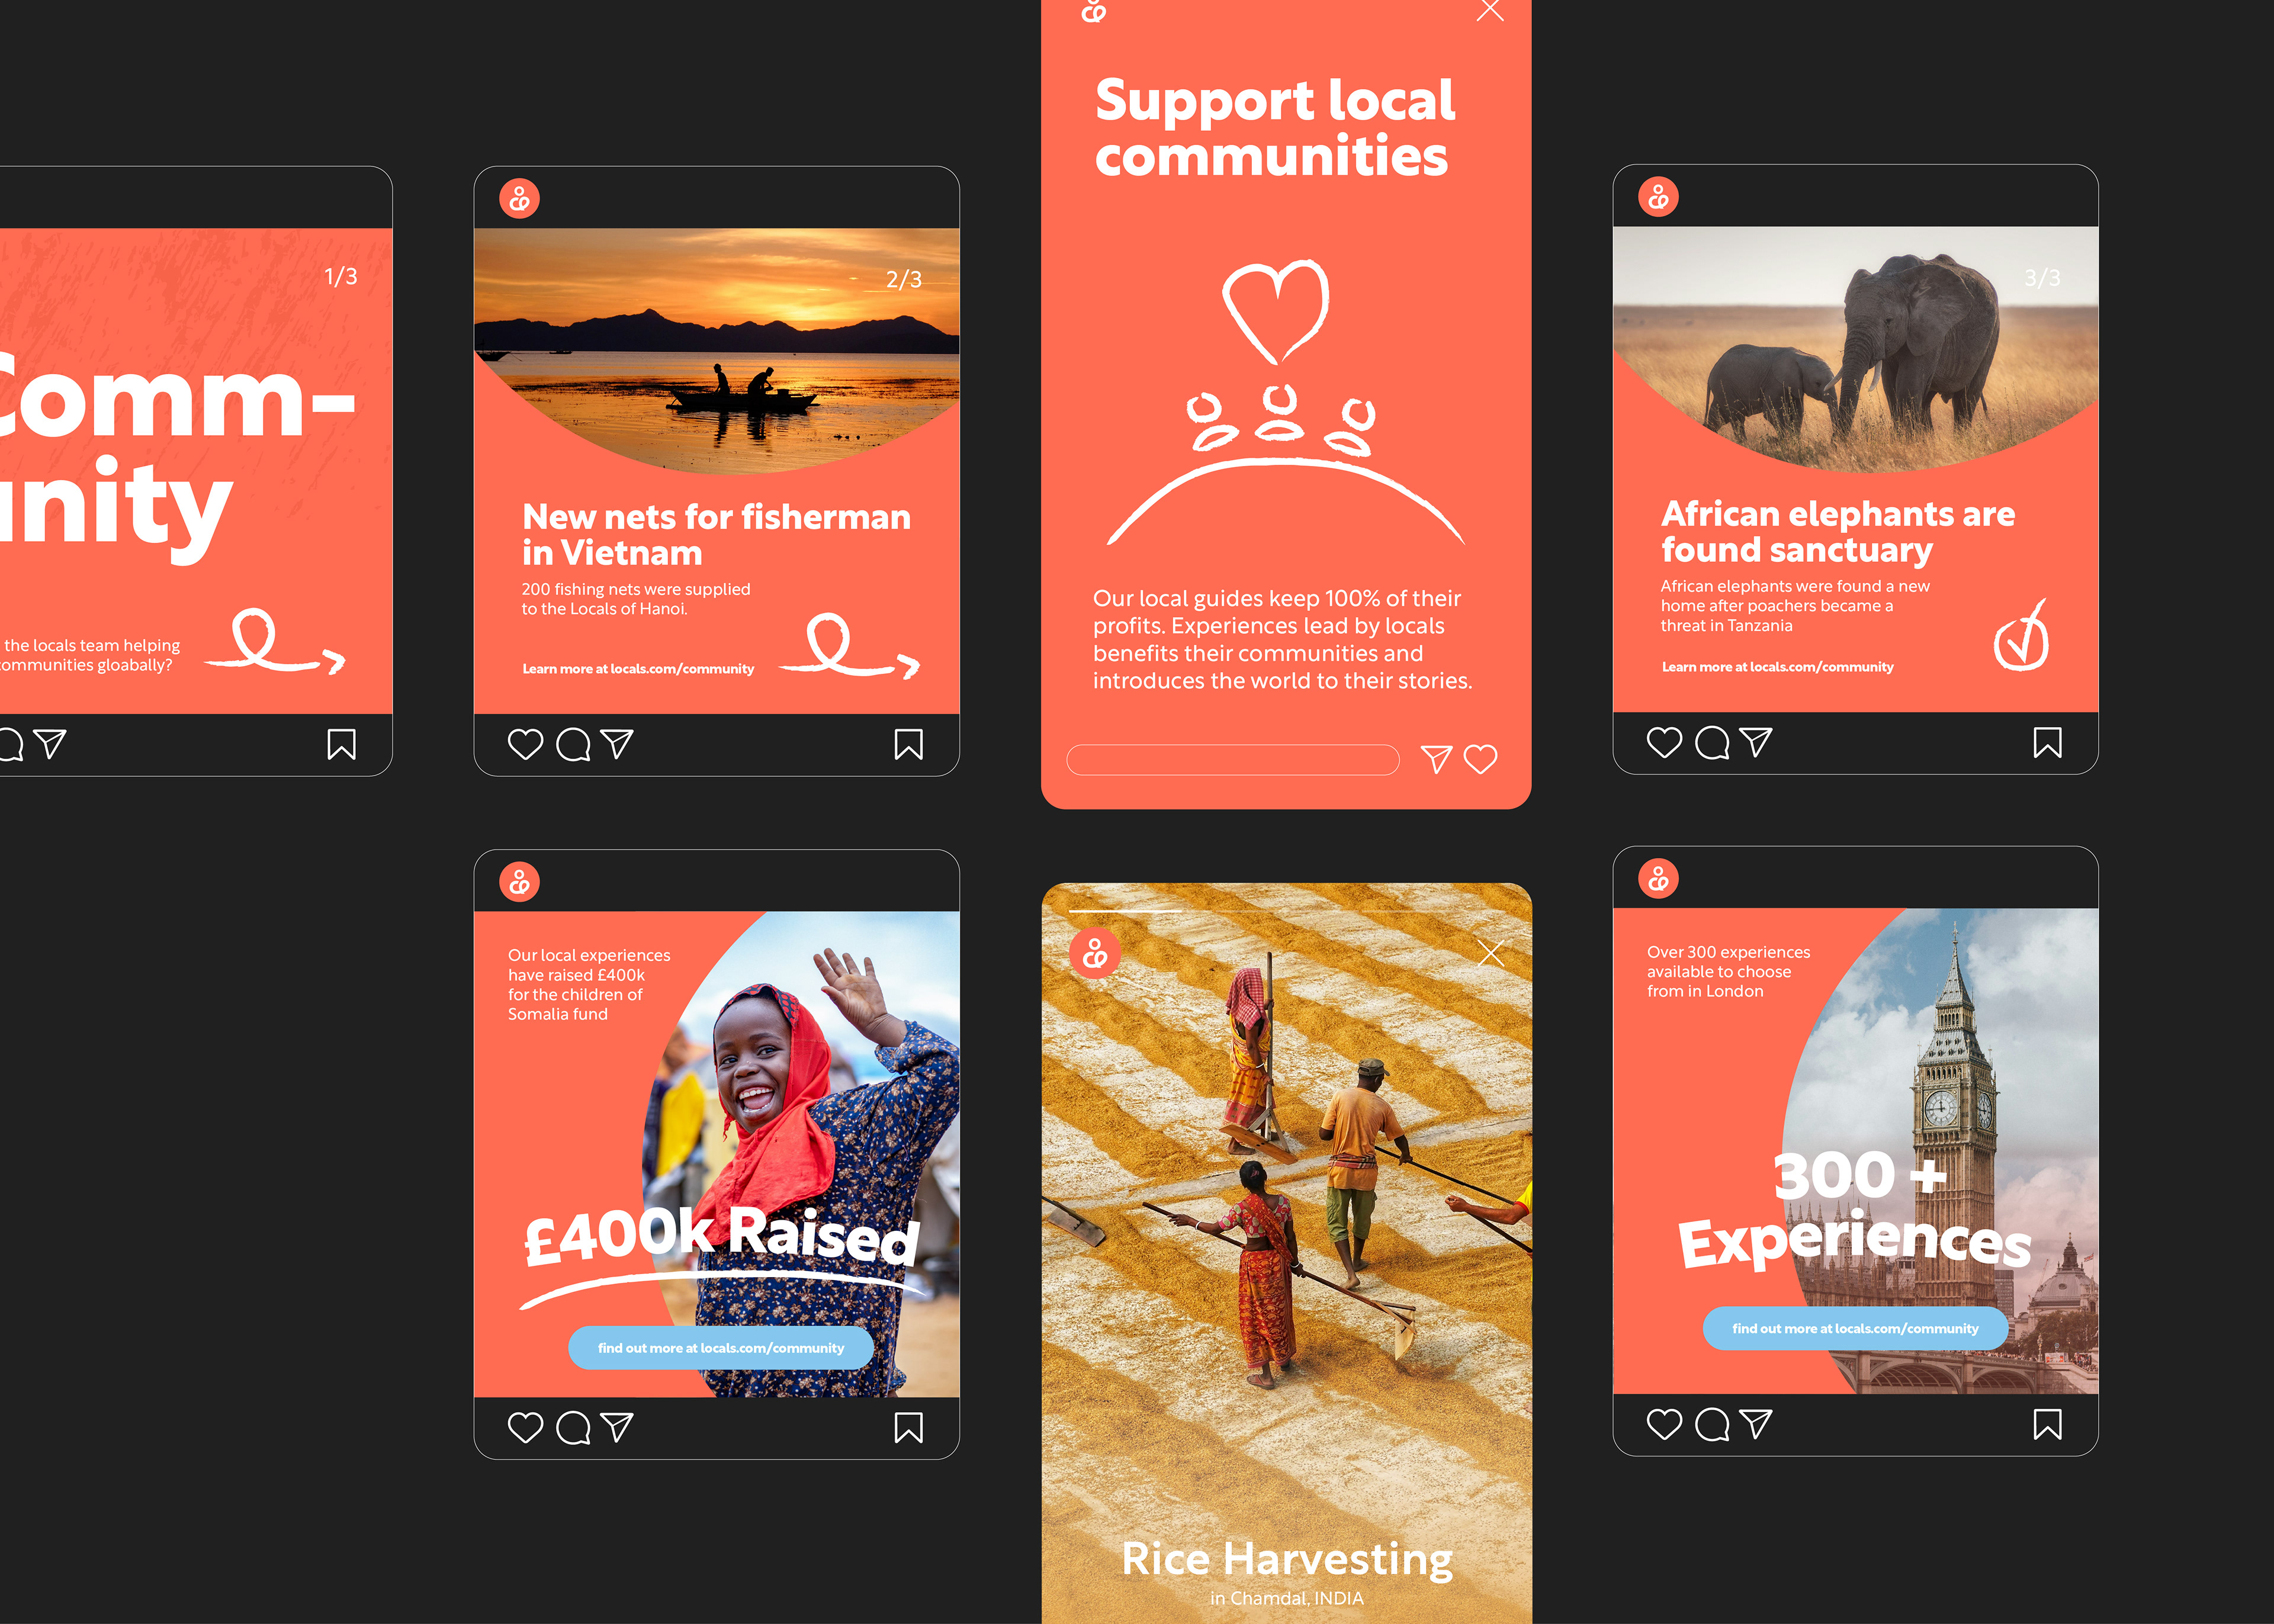Tap heart on Support local communities story

click(1480, 759)
